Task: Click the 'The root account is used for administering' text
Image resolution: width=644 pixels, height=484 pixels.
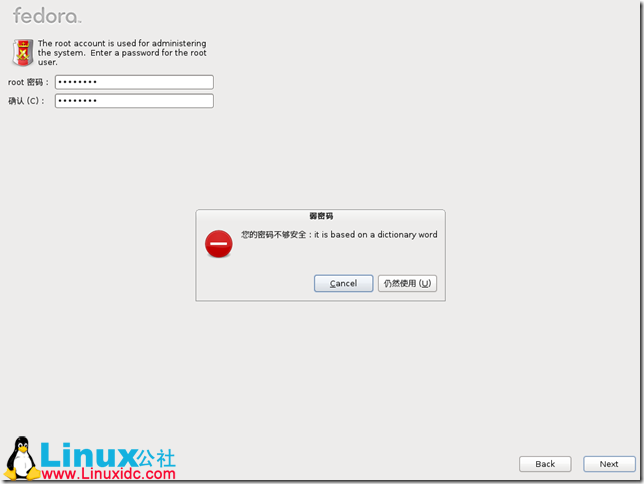Action: tap(122, 43)
